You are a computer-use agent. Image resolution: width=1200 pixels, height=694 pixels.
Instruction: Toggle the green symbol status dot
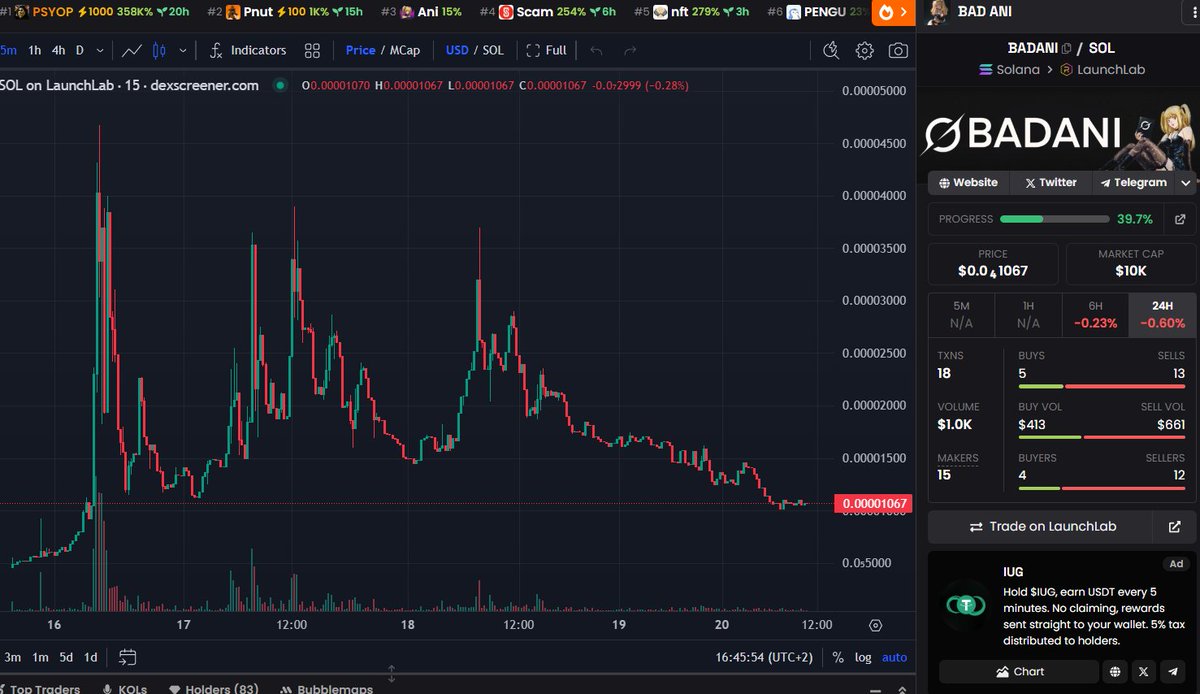tap(280, 86)
